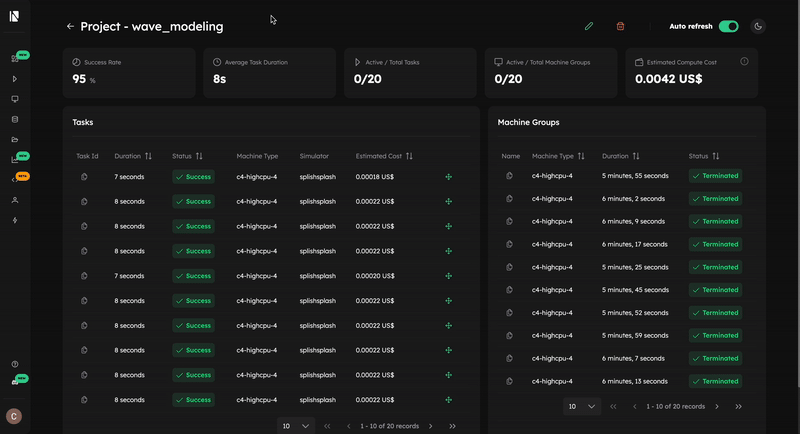Click the info icon on Estimated Compute Cost card
The width and height of the screenshot is (800, 434).
coord(744,61)
